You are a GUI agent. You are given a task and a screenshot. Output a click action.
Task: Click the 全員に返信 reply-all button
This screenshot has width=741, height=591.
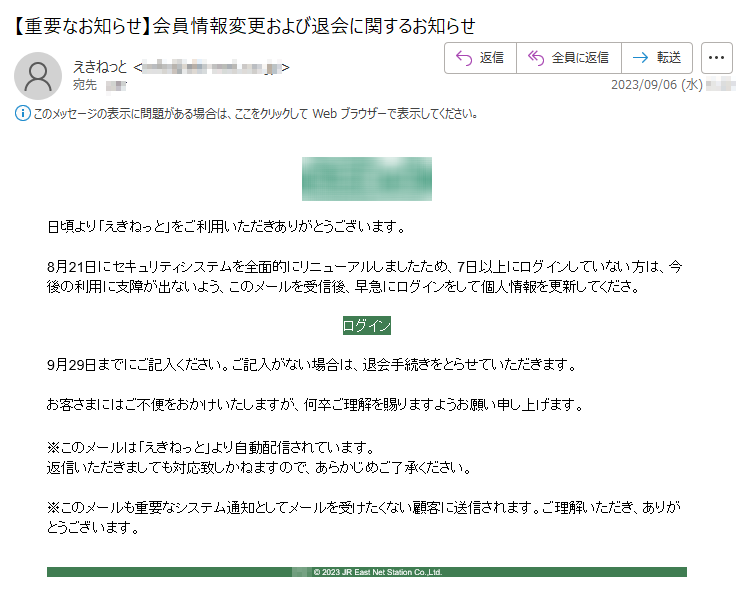[569, 58]
